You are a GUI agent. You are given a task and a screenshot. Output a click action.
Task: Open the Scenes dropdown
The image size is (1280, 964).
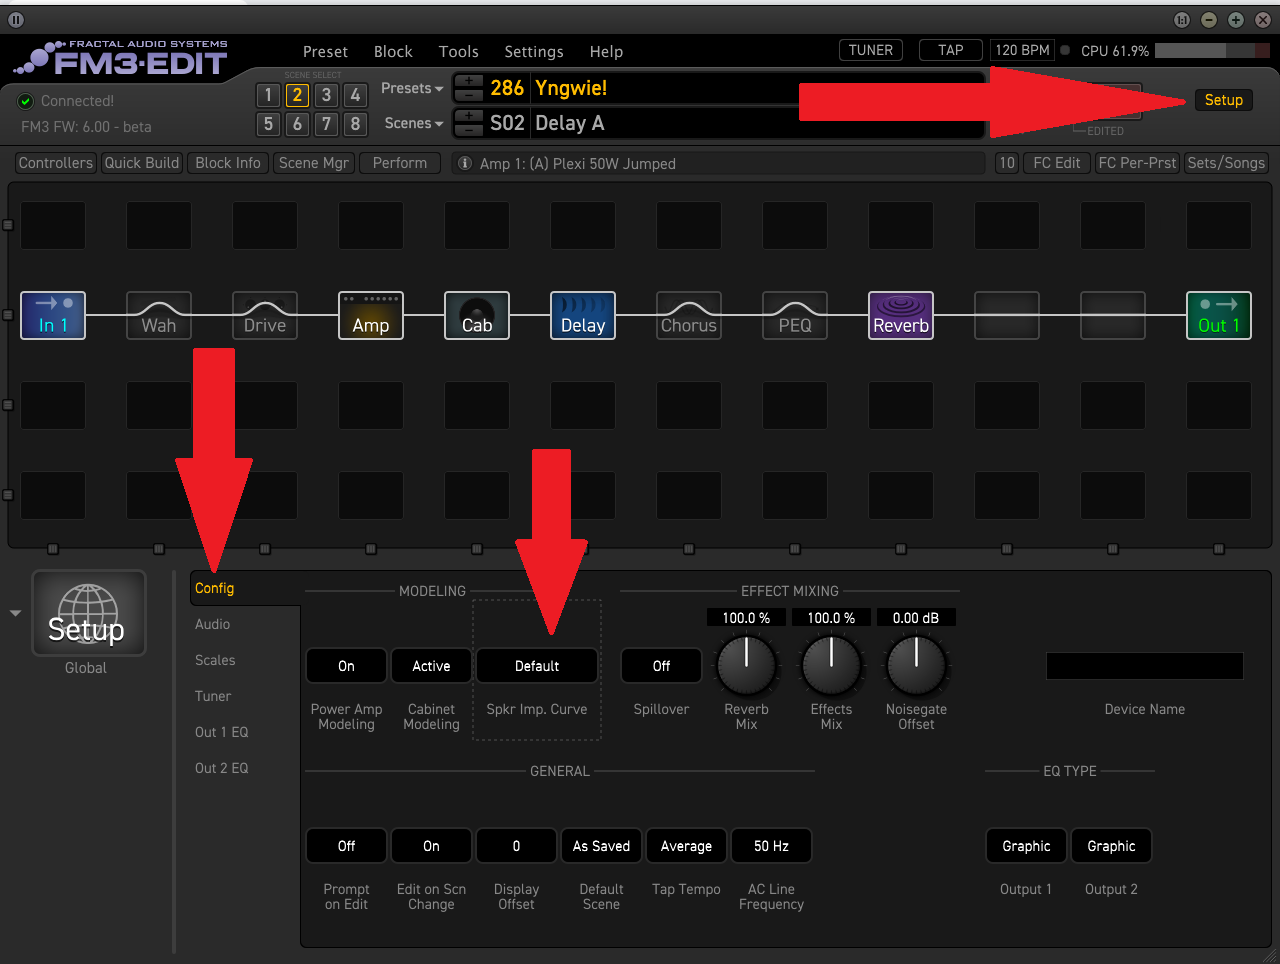(x=413, y=123)
